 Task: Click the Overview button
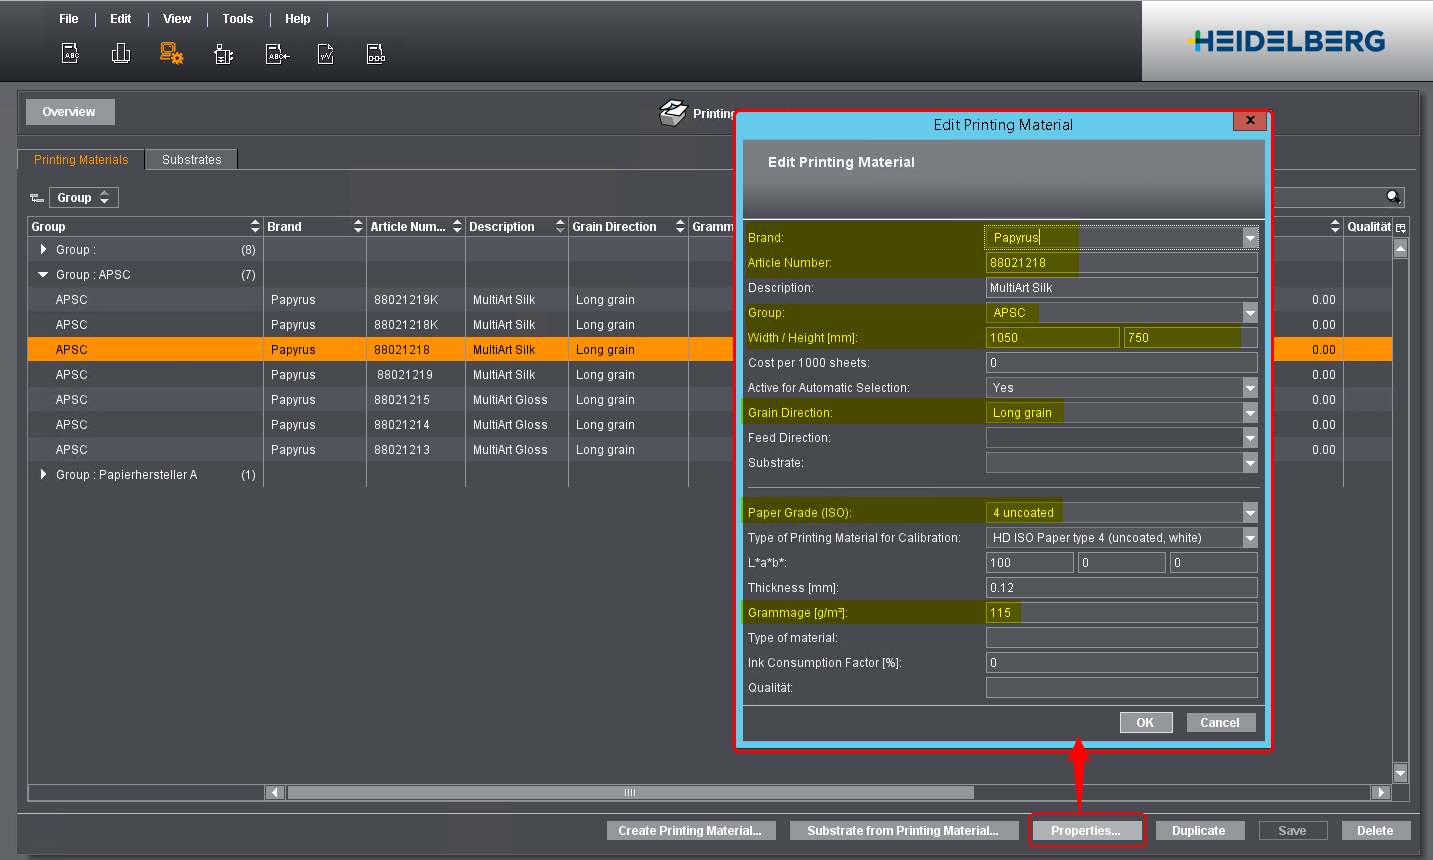coord(69,112)
